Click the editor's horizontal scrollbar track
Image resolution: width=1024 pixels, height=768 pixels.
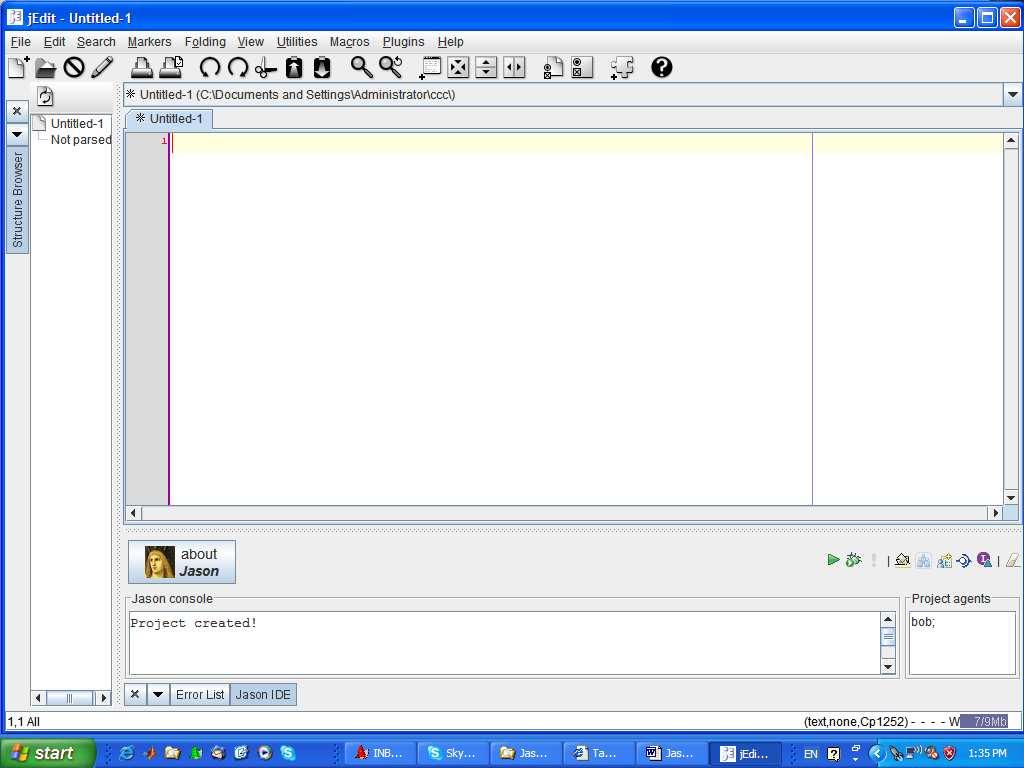click(563, 513)
